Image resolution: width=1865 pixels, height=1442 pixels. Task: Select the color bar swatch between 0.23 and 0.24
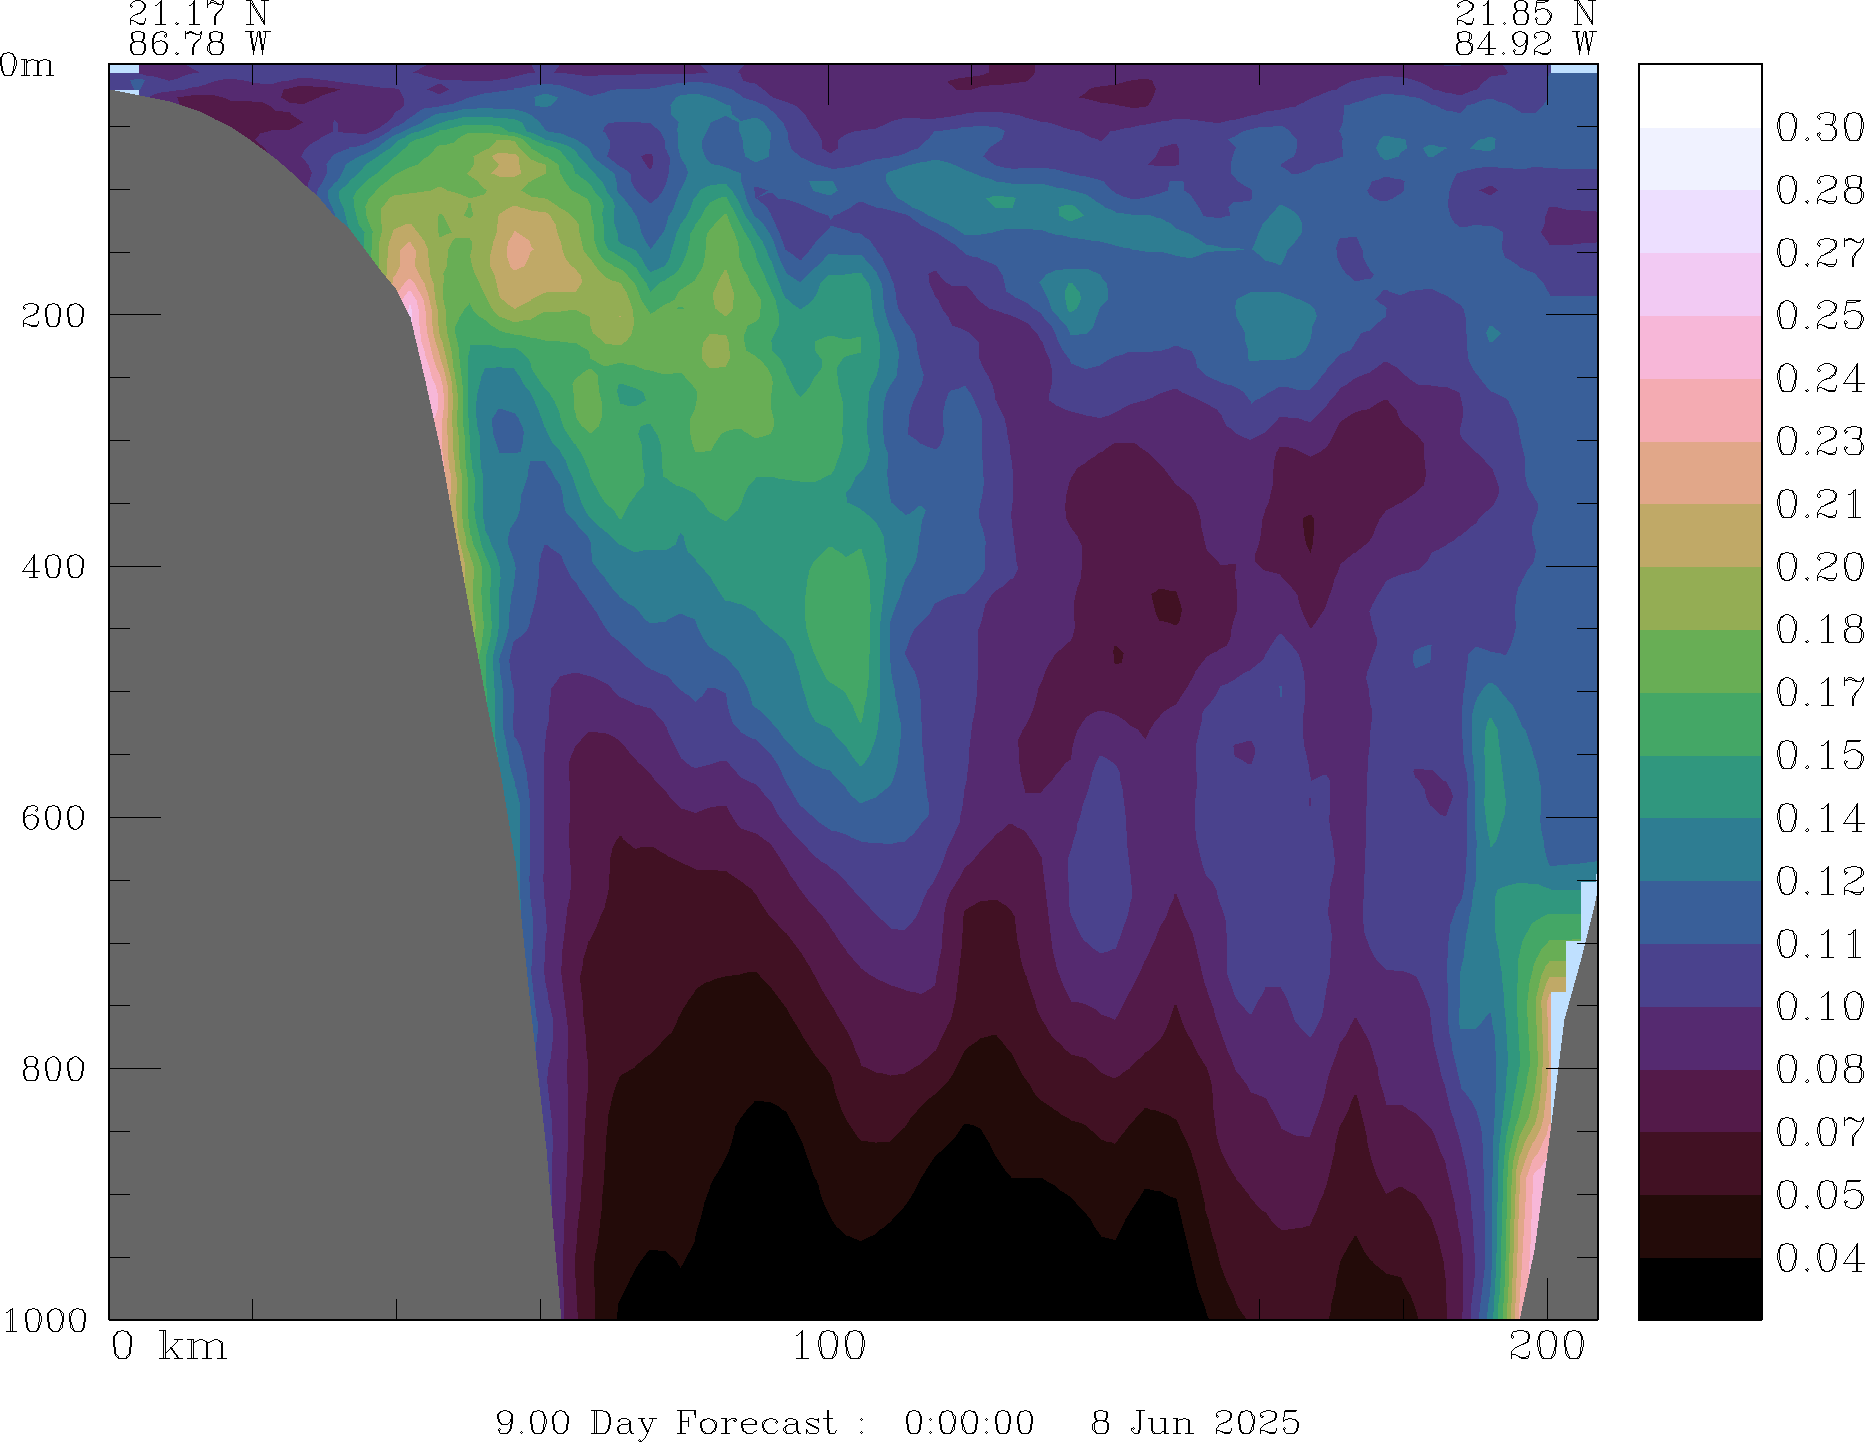tap(1699, 410)
